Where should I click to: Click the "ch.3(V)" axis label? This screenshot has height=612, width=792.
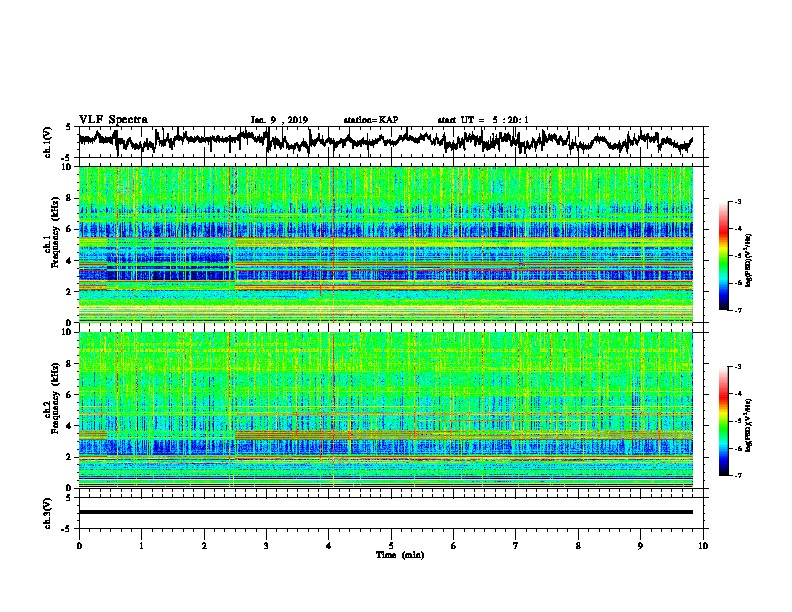tap(48, 513)
